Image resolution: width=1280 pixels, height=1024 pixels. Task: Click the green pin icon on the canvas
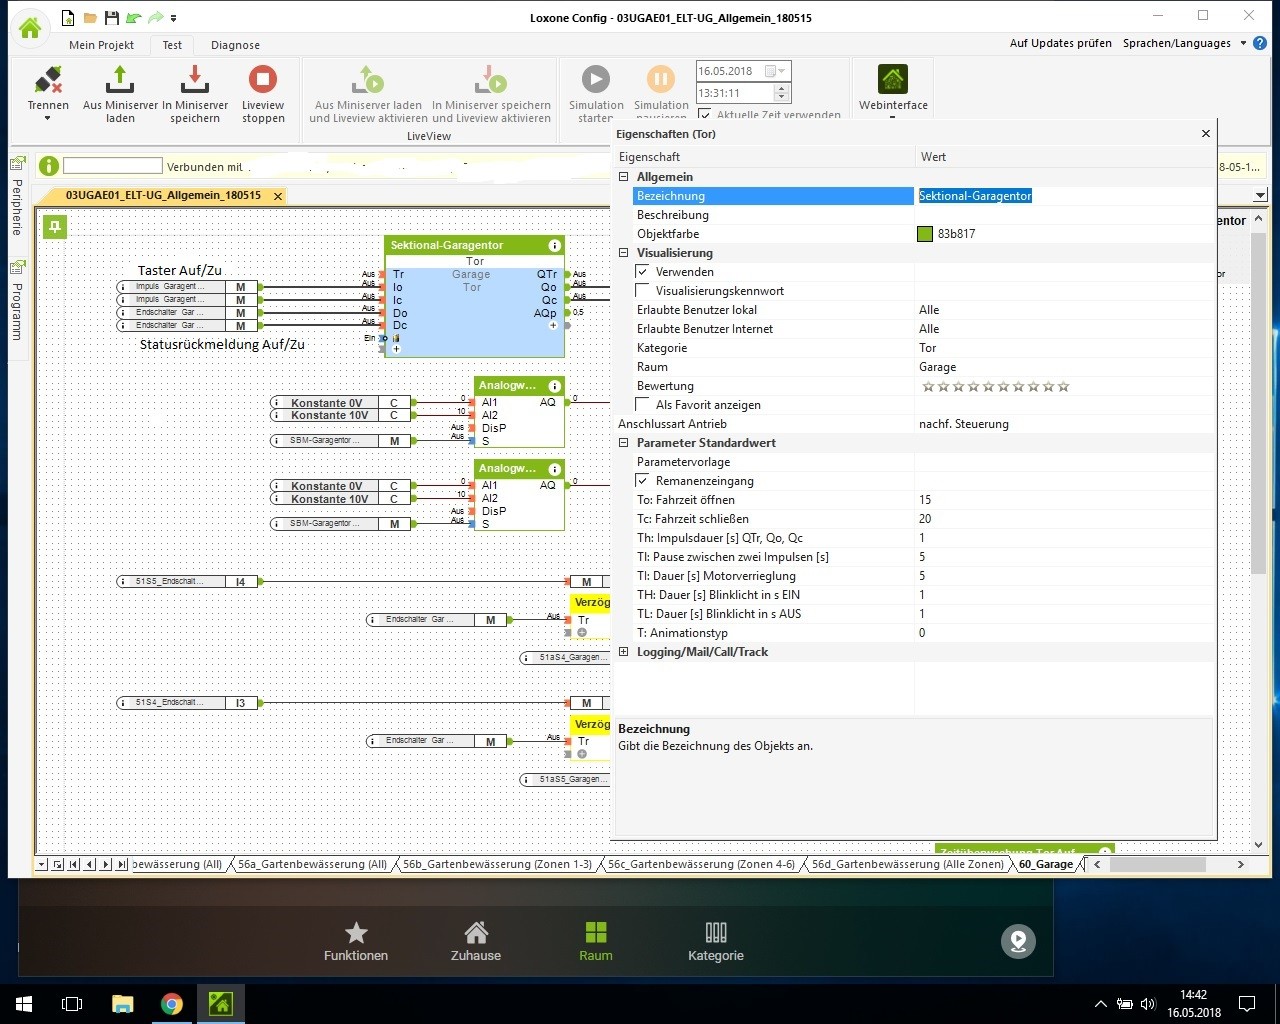coord(54,227)
